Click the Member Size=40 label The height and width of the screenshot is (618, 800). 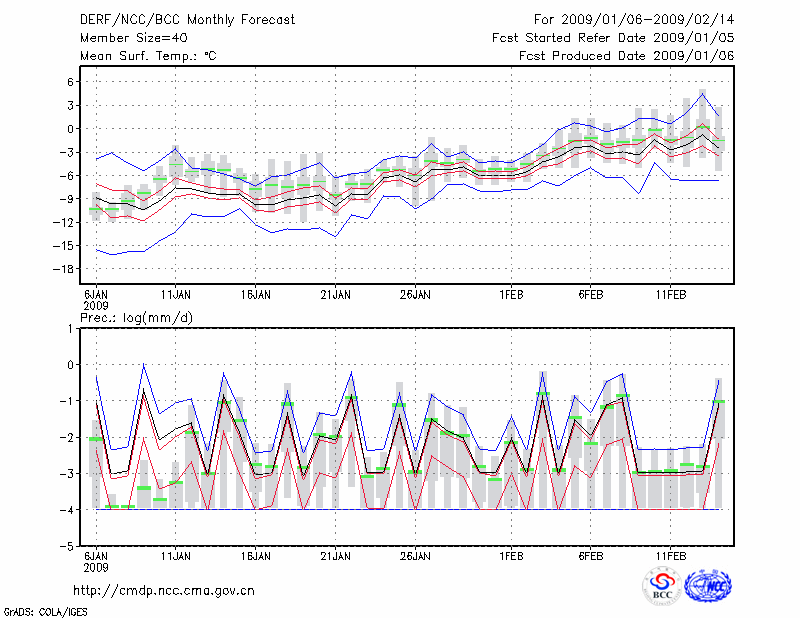[x=127, y=38]
